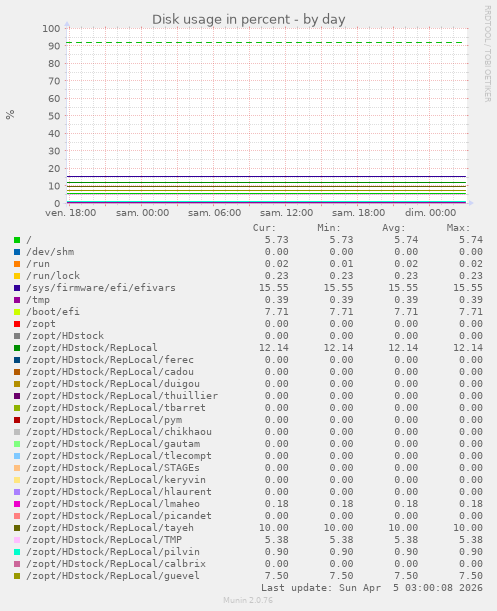
Task: Click the Max: column header
Action: (458, 228)
